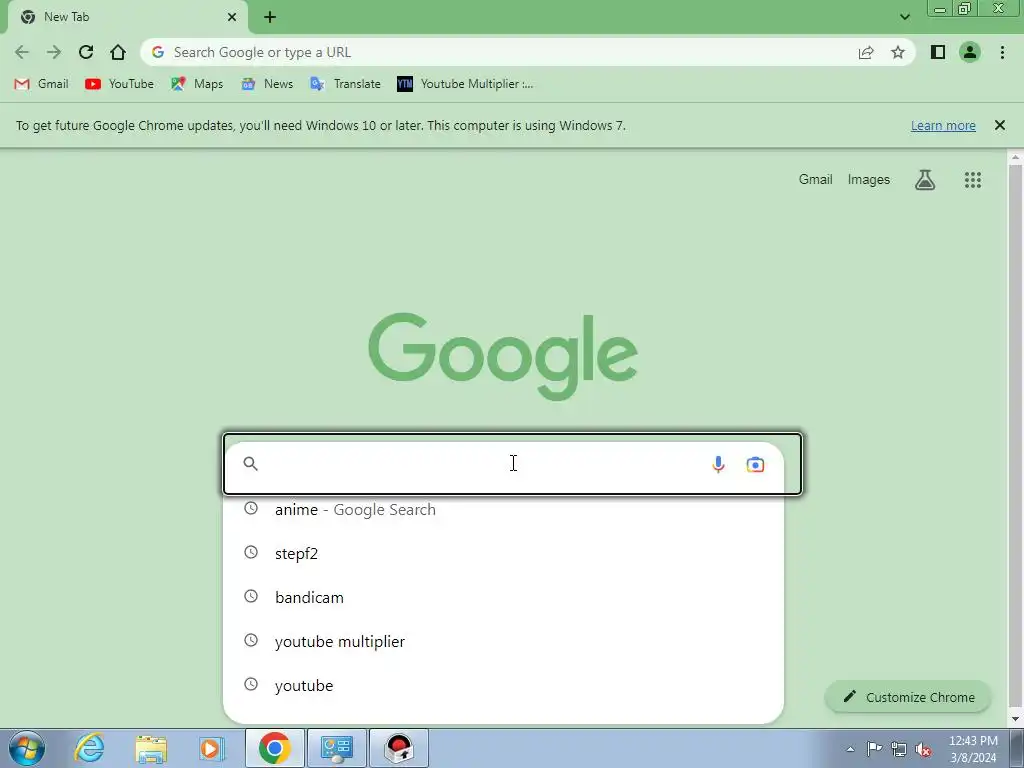Open the Maps bookmark
The image size is (1024, 768).
tap(197, 84)
